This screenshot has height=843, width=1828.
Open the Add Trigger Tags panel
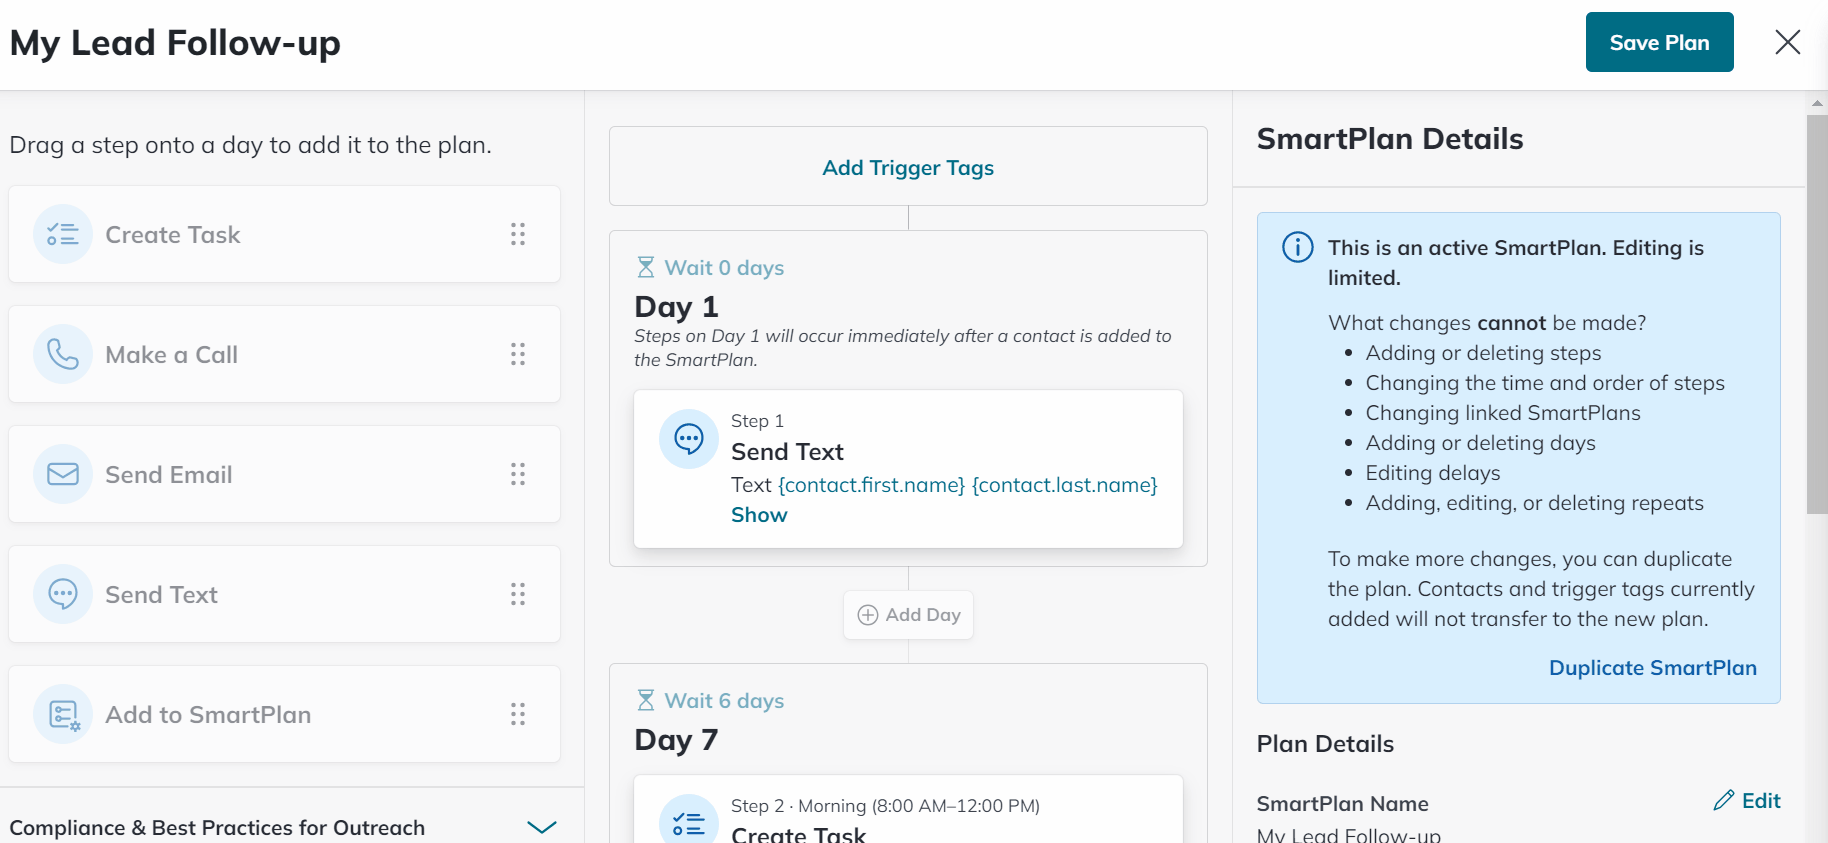click(x=908, y=167)
